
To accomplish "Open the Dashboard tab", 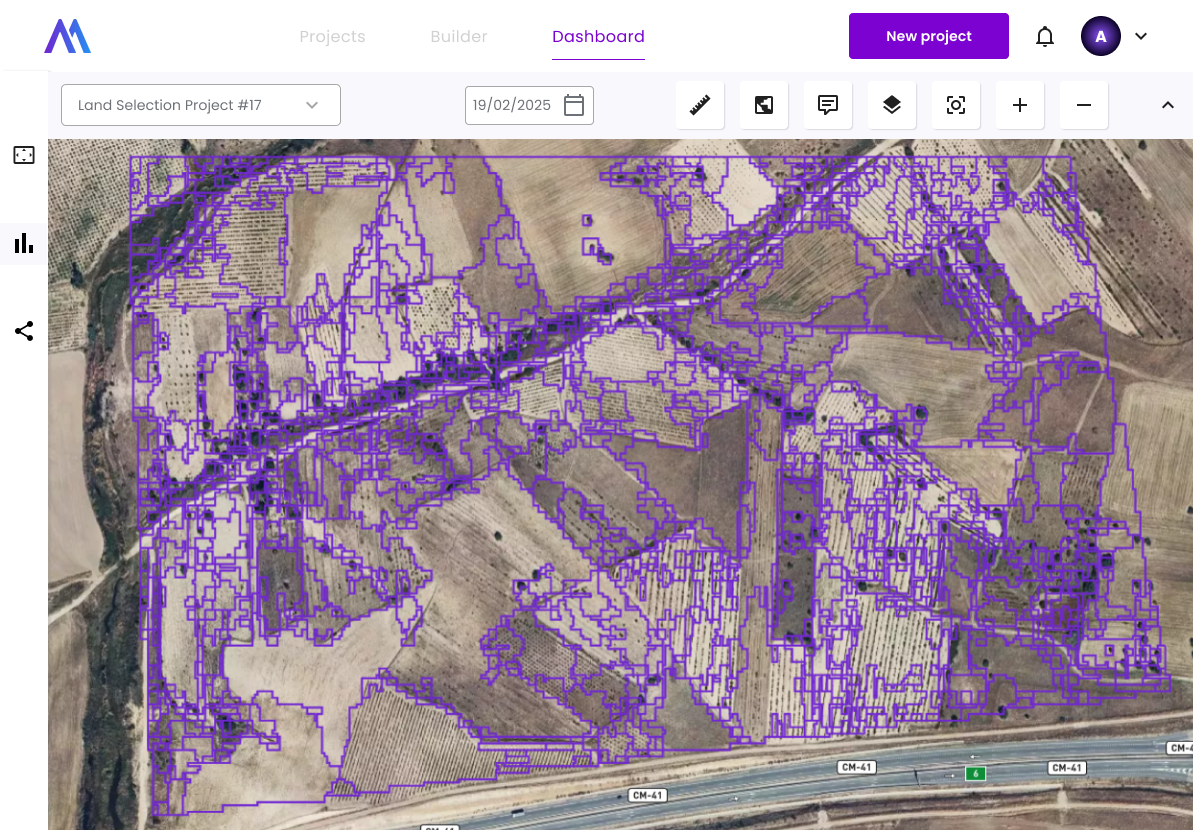I will [598, 37].
